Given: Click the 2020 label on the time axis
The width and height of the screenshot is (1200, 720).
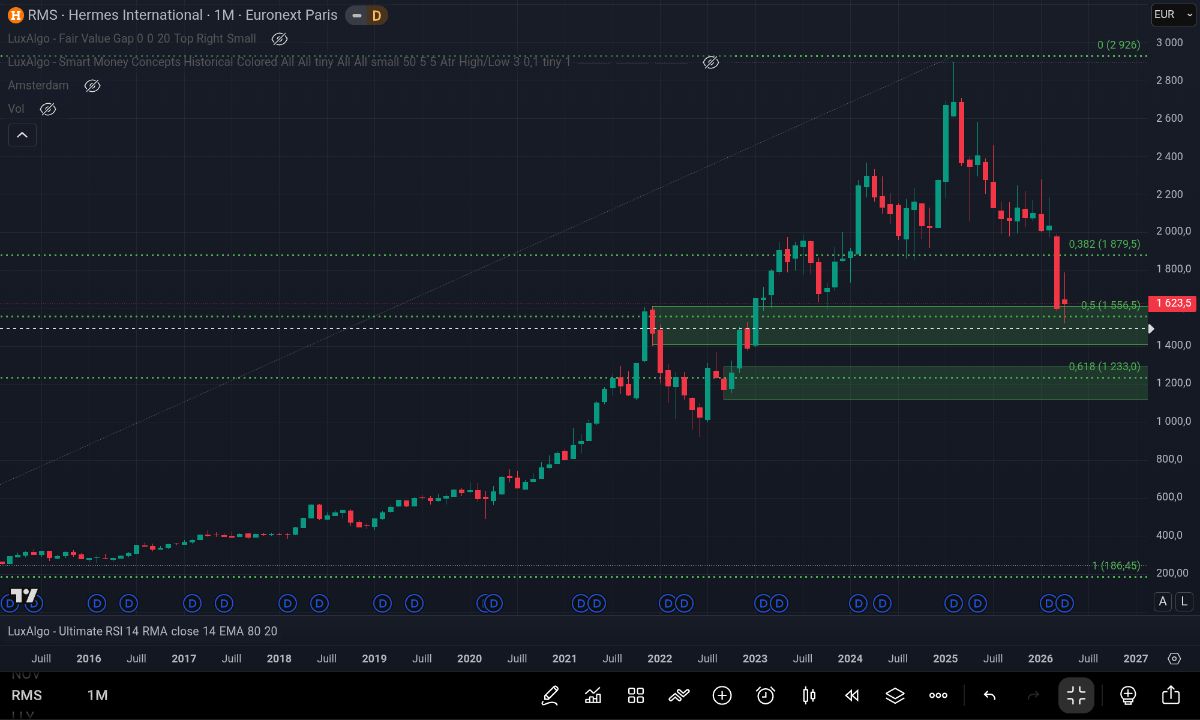Looking at the screenshot, I should pyautogui.click(x=469, y=658).
